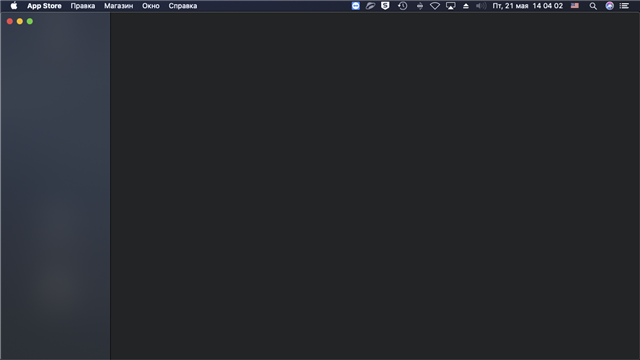Open the Правка menu
The image size is (640, 360).
pos(83,6)
